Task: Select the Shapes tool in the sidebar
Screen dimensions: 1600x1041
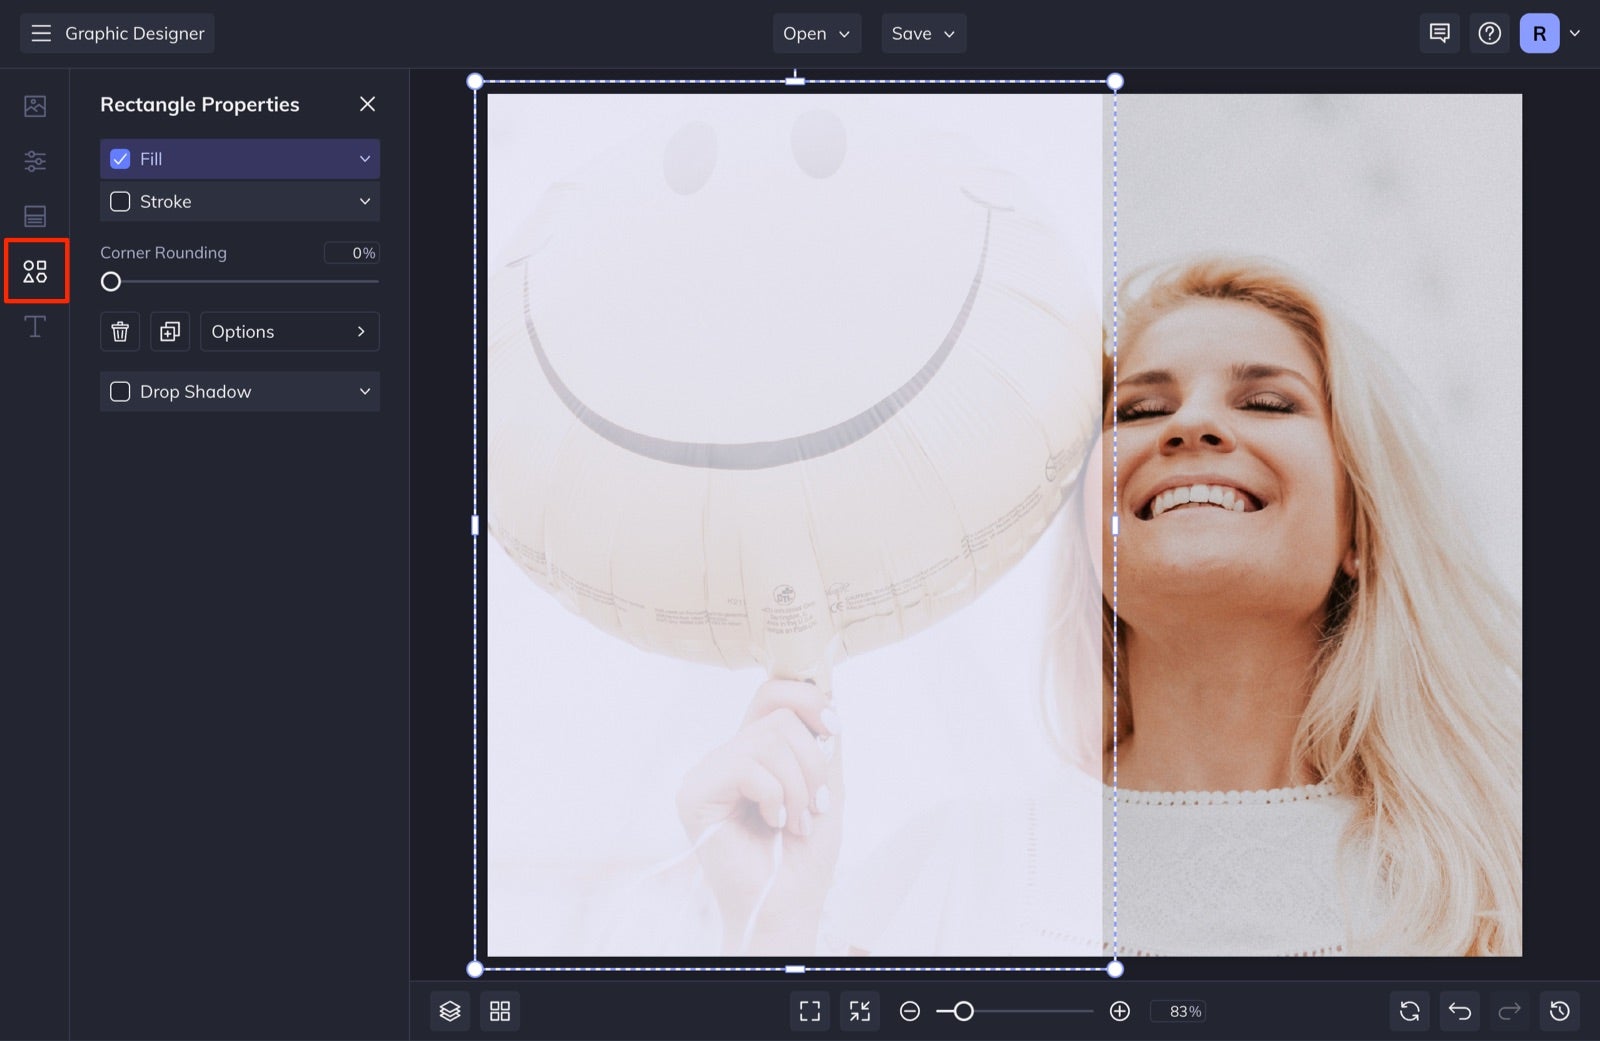Action: click(36, 270)
